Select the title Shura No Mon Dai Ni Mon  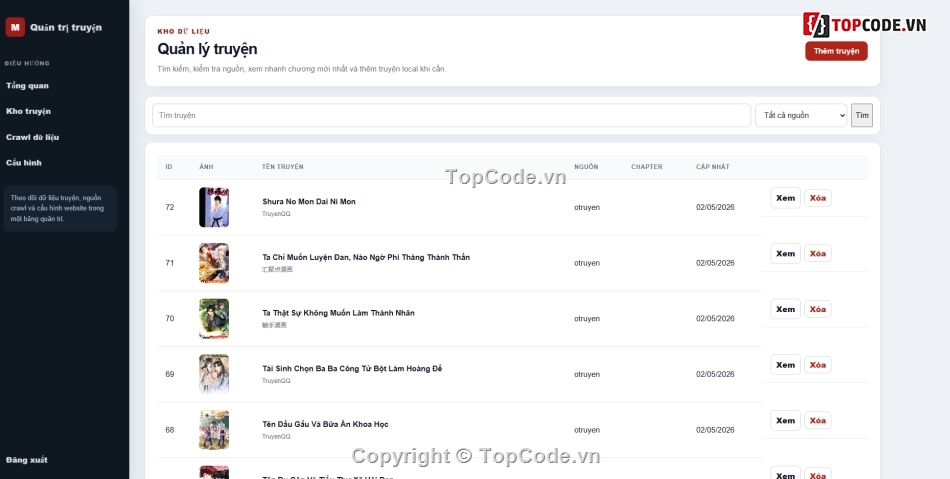(x=309, y=202)
